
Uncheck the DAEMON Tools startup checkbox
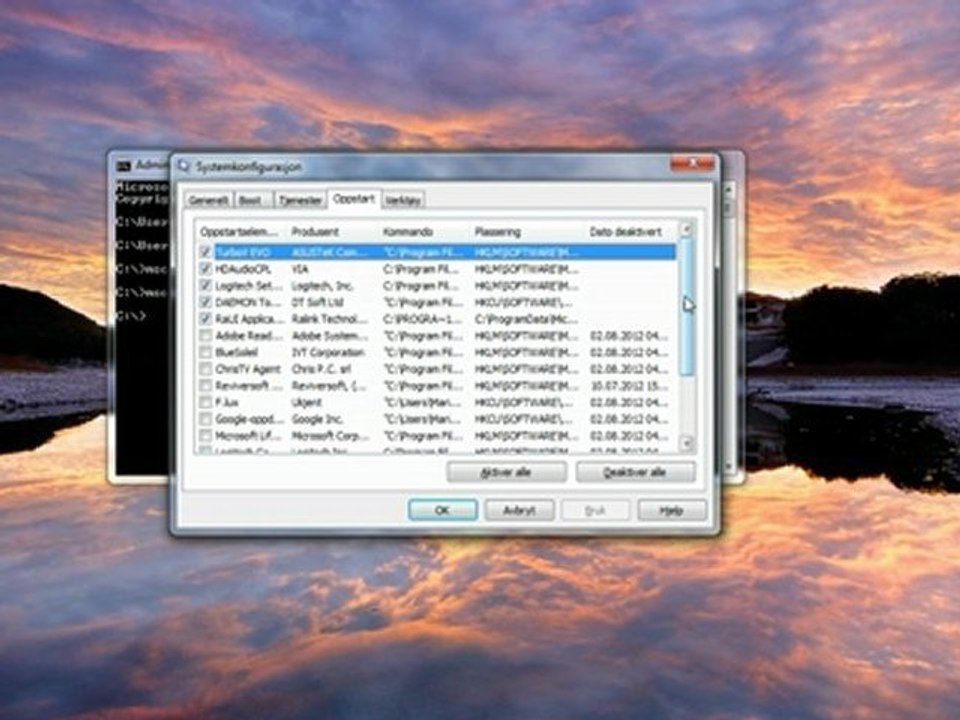click(206, 302)
